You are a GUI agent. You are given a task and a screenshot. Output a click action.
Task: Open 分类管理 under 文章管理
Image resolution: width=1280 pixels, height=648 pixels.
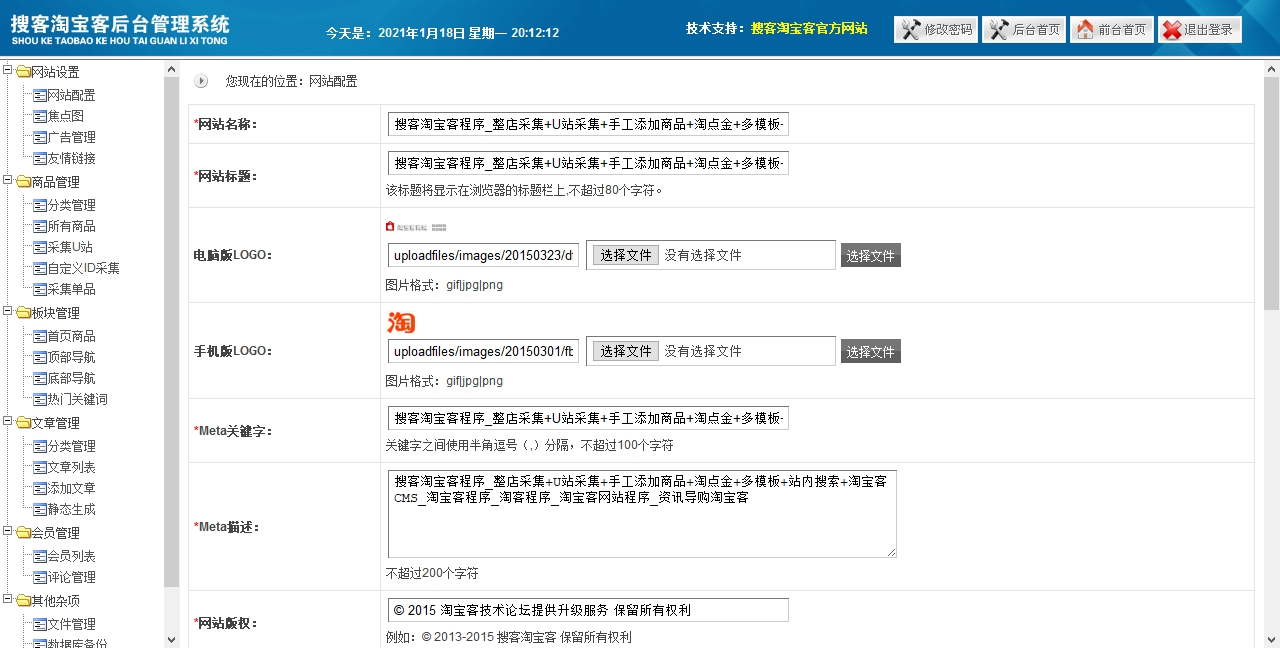point(72,447)
